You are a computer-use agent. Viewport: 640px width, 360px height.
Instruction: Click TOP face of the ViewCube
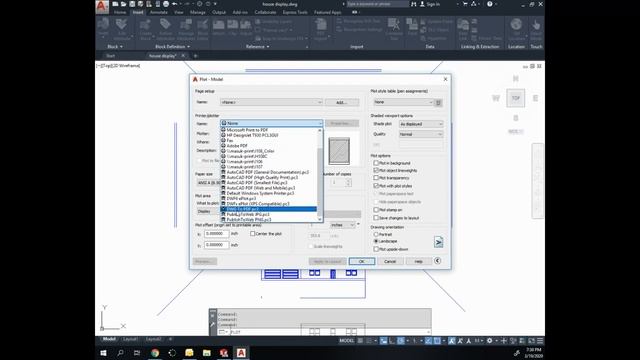516,98
